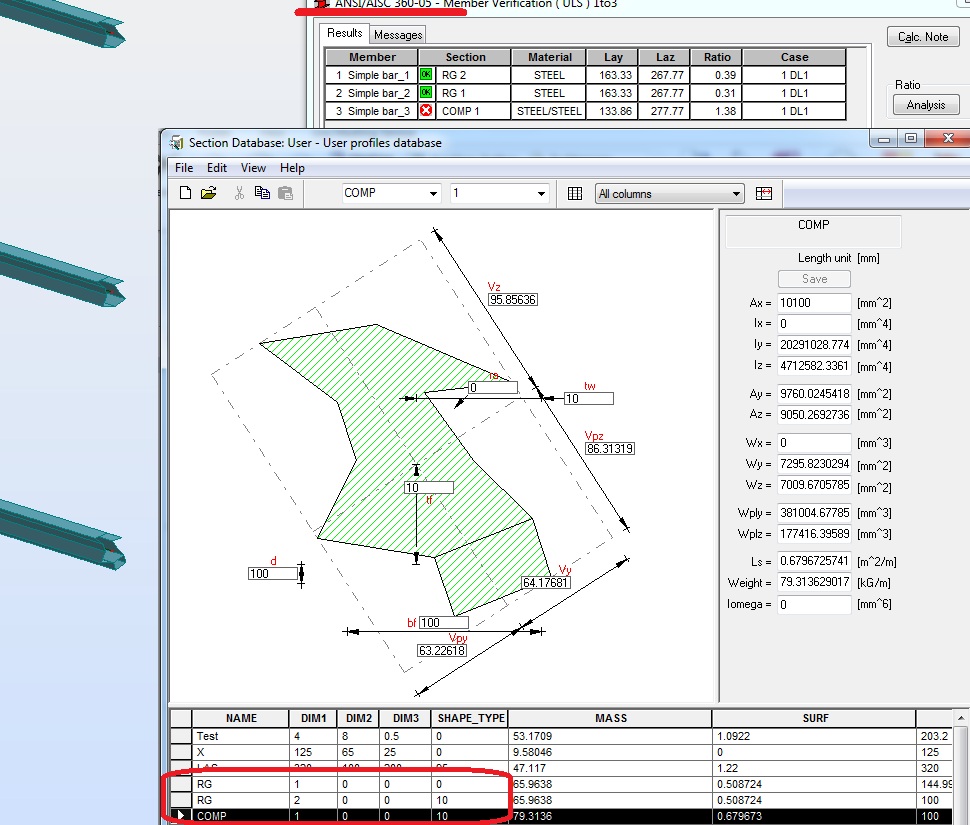970x825 pixels.
Task: Click the red error icon for Simple bar_3
Action: point(425,110)
